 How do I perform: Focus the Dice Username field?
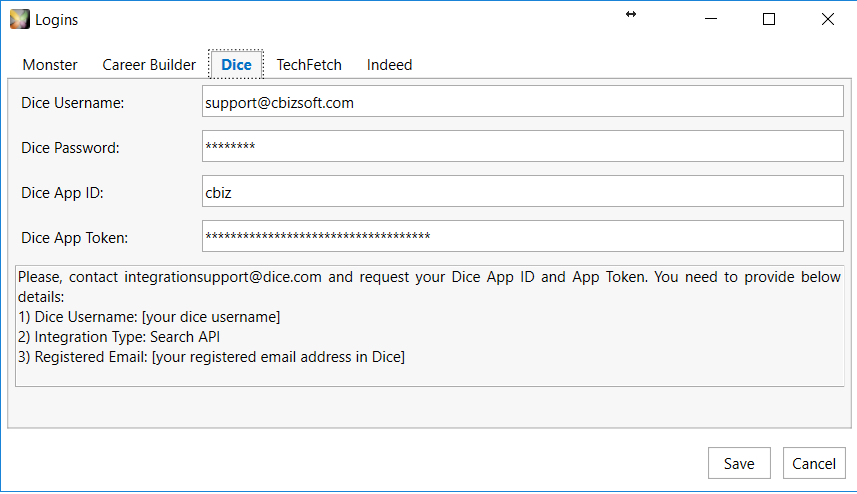pyautogui.click(x=523, y=101)
